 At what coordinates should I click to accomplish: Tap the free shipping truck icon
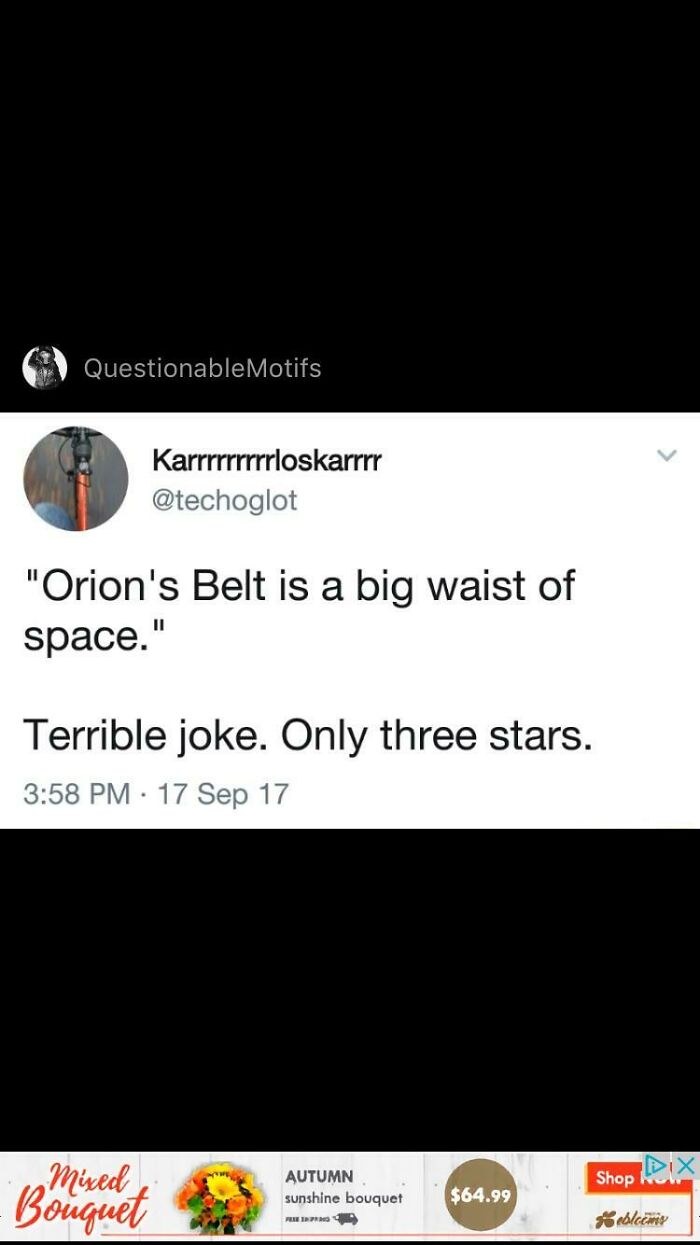pos(345,1219)
